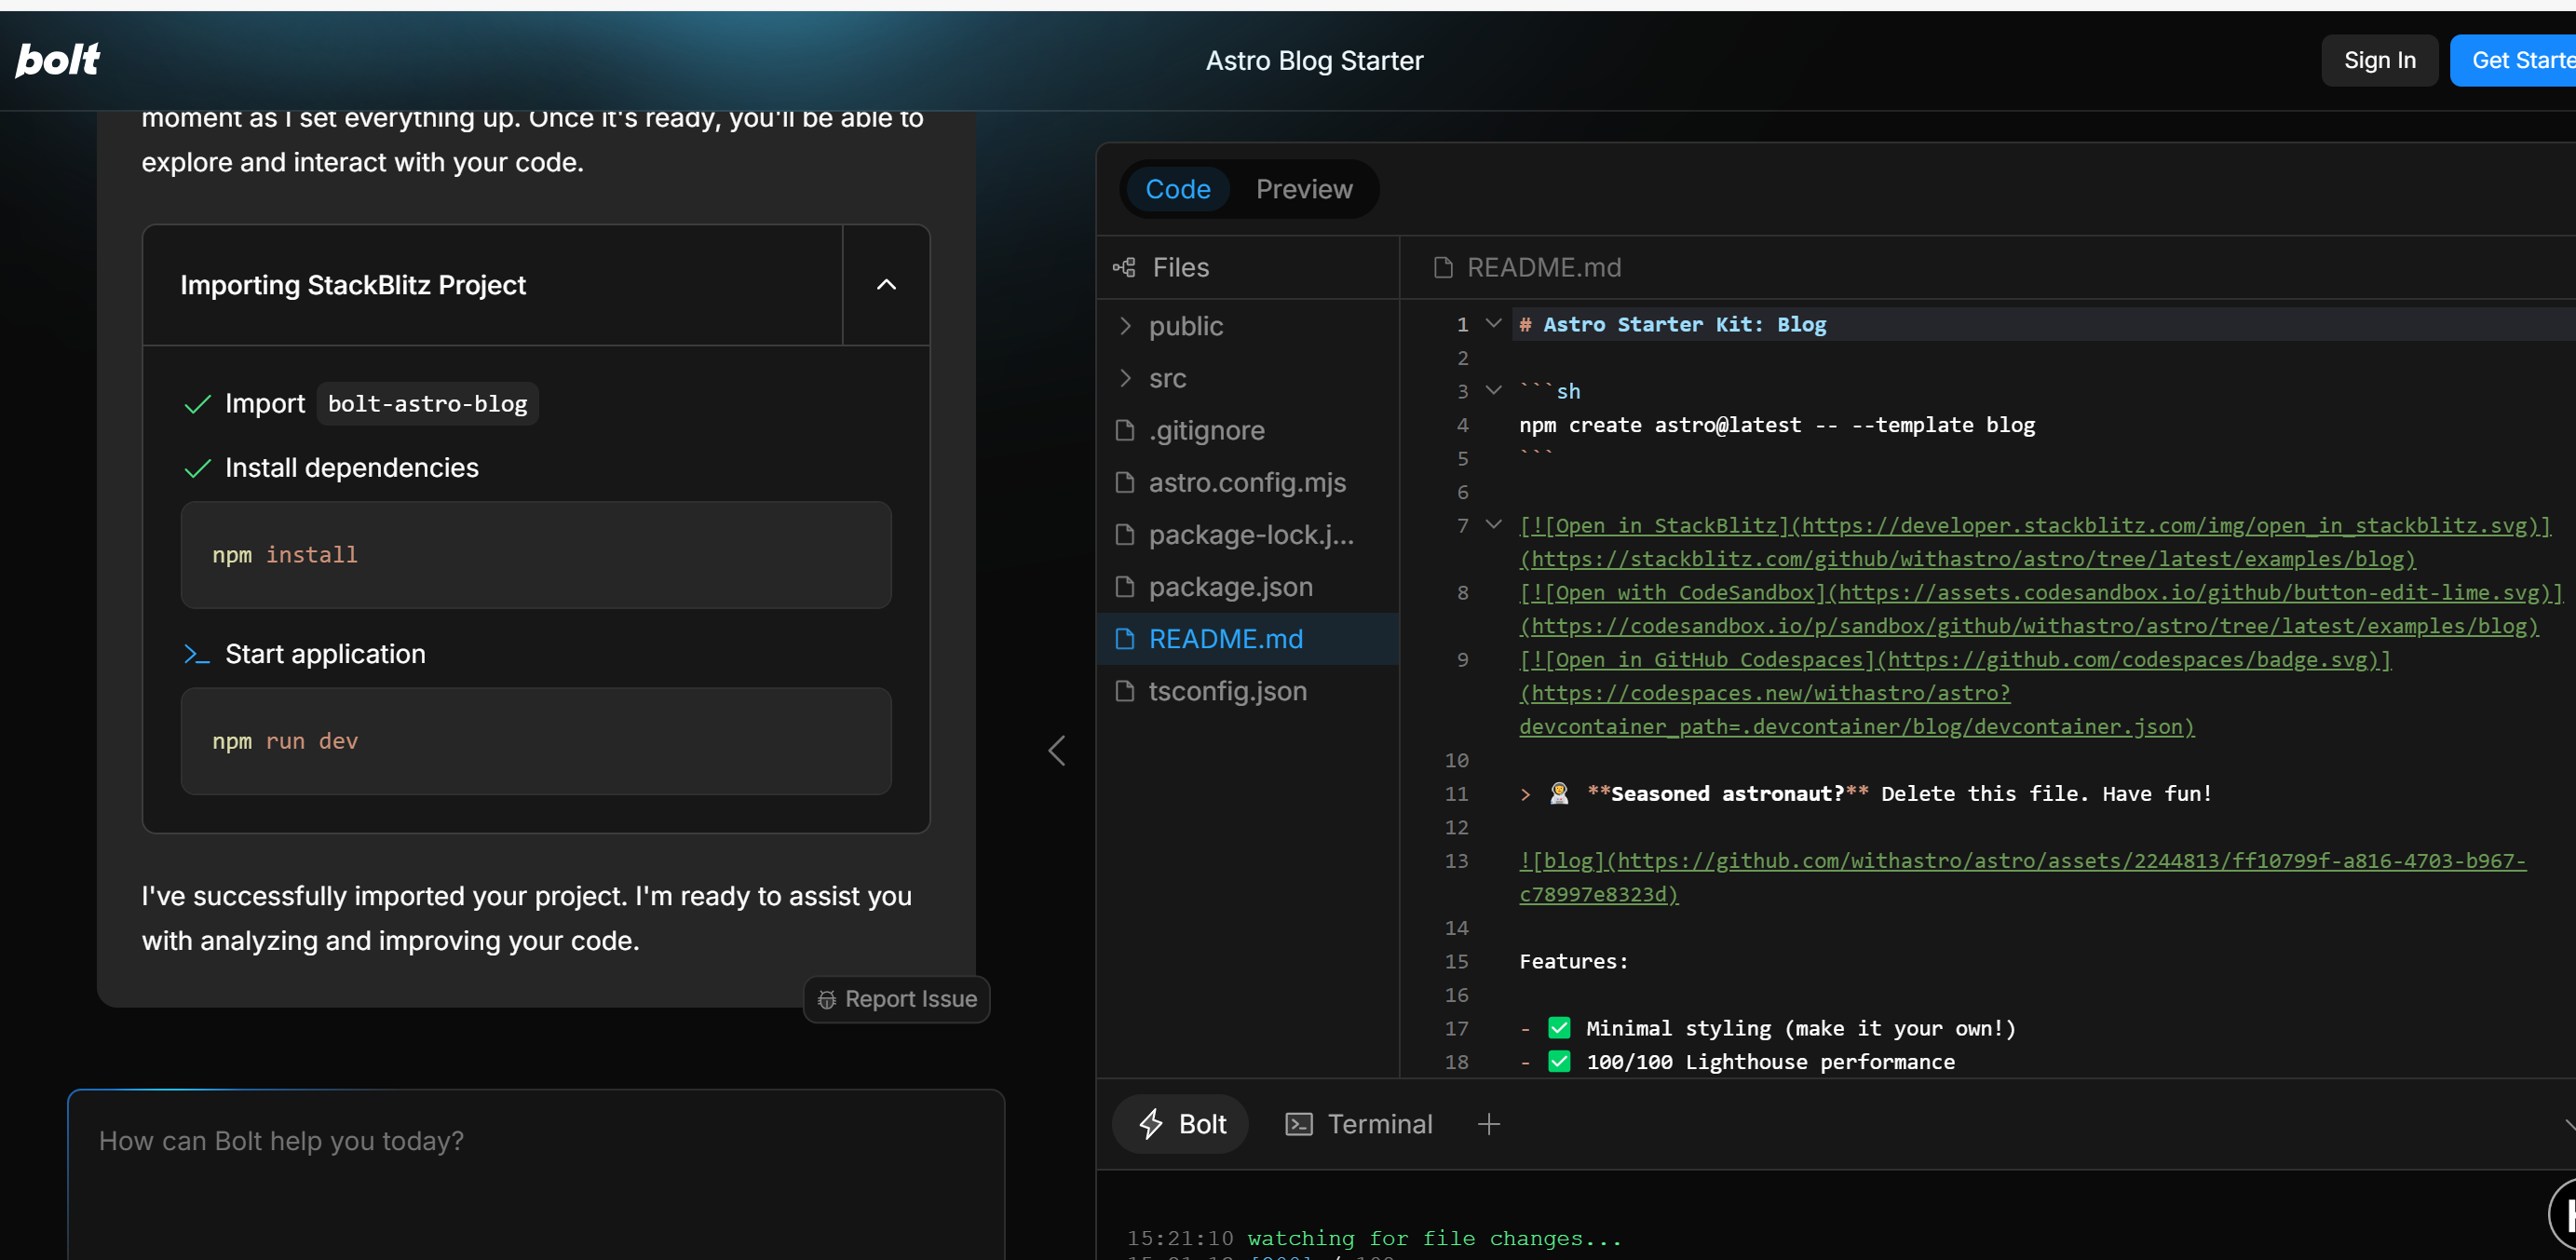Click the Files tree icon

[1124, 267]
